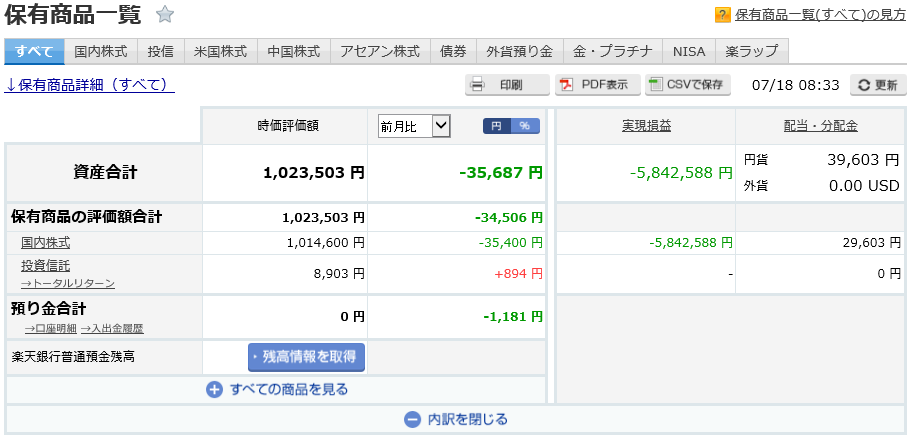This screenshot has height=440, width=913.
Task: Follow the →入出金履歴 link
Action: (x=112, y=329)
